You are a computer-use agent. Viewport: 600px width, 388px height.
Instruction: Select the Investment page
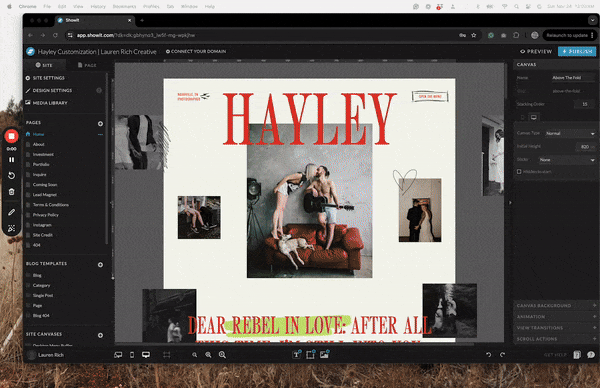pos(43,155)
